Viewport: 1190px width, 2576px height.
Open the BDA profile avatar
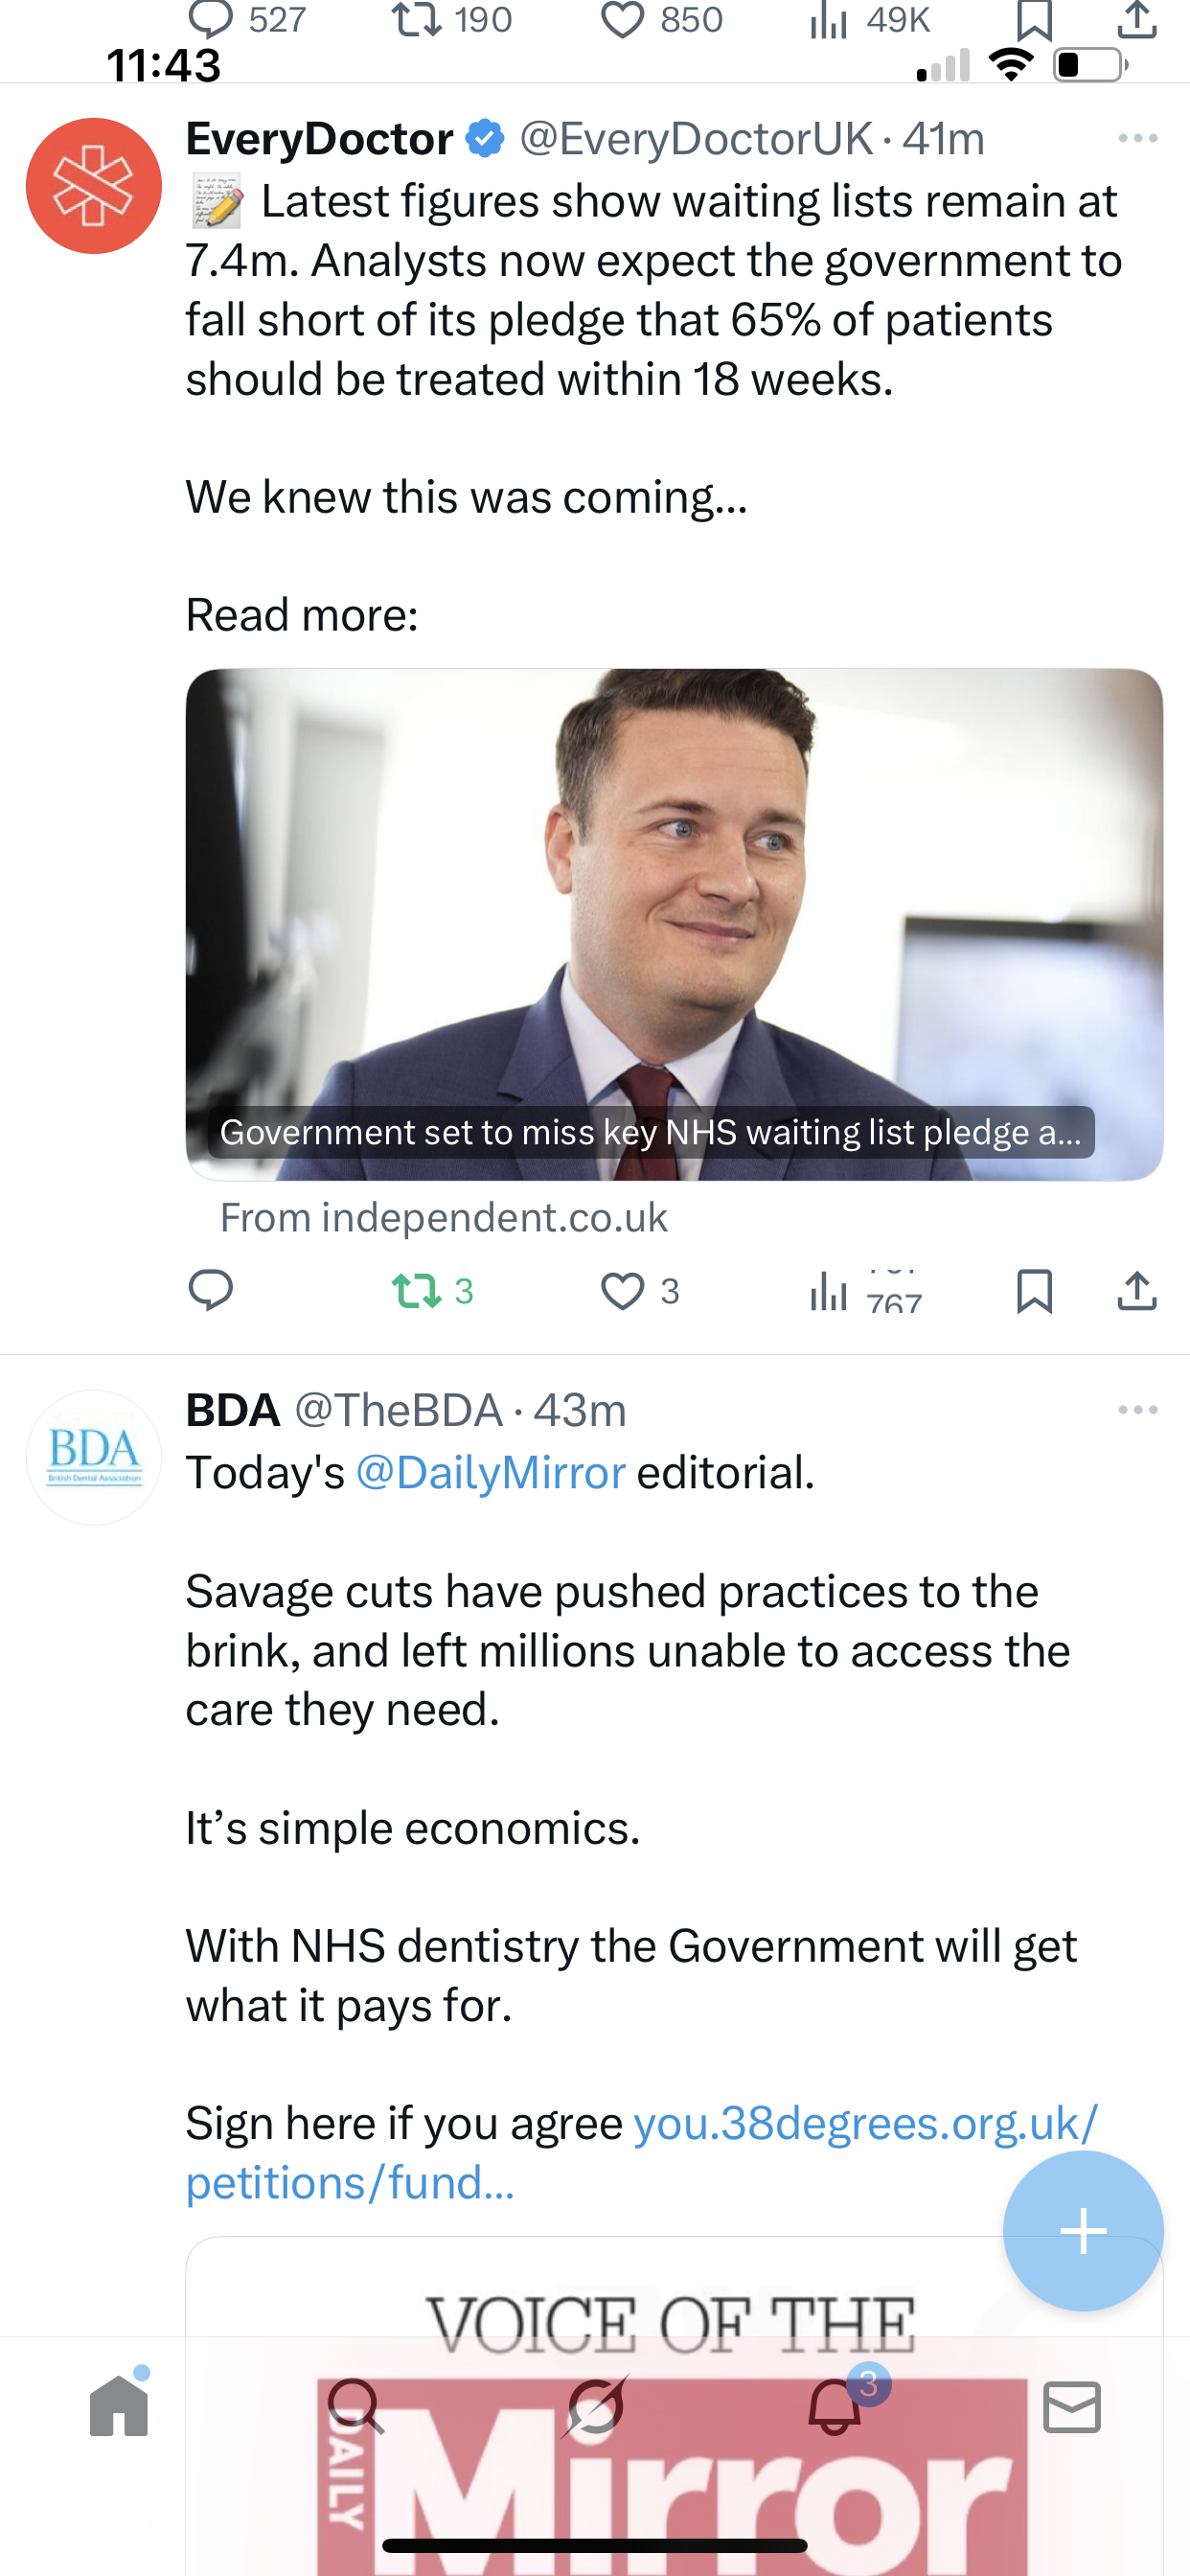94,1457
